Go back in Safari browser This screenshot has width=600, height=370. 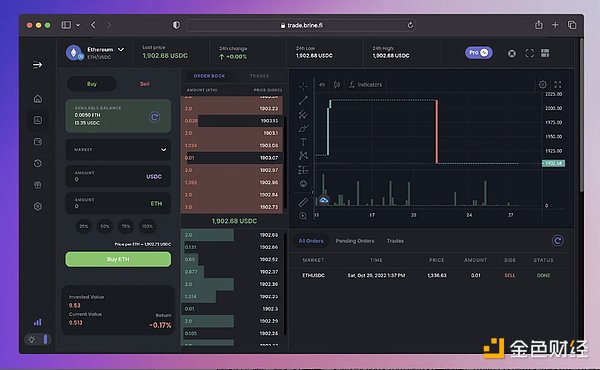(93, 25)
